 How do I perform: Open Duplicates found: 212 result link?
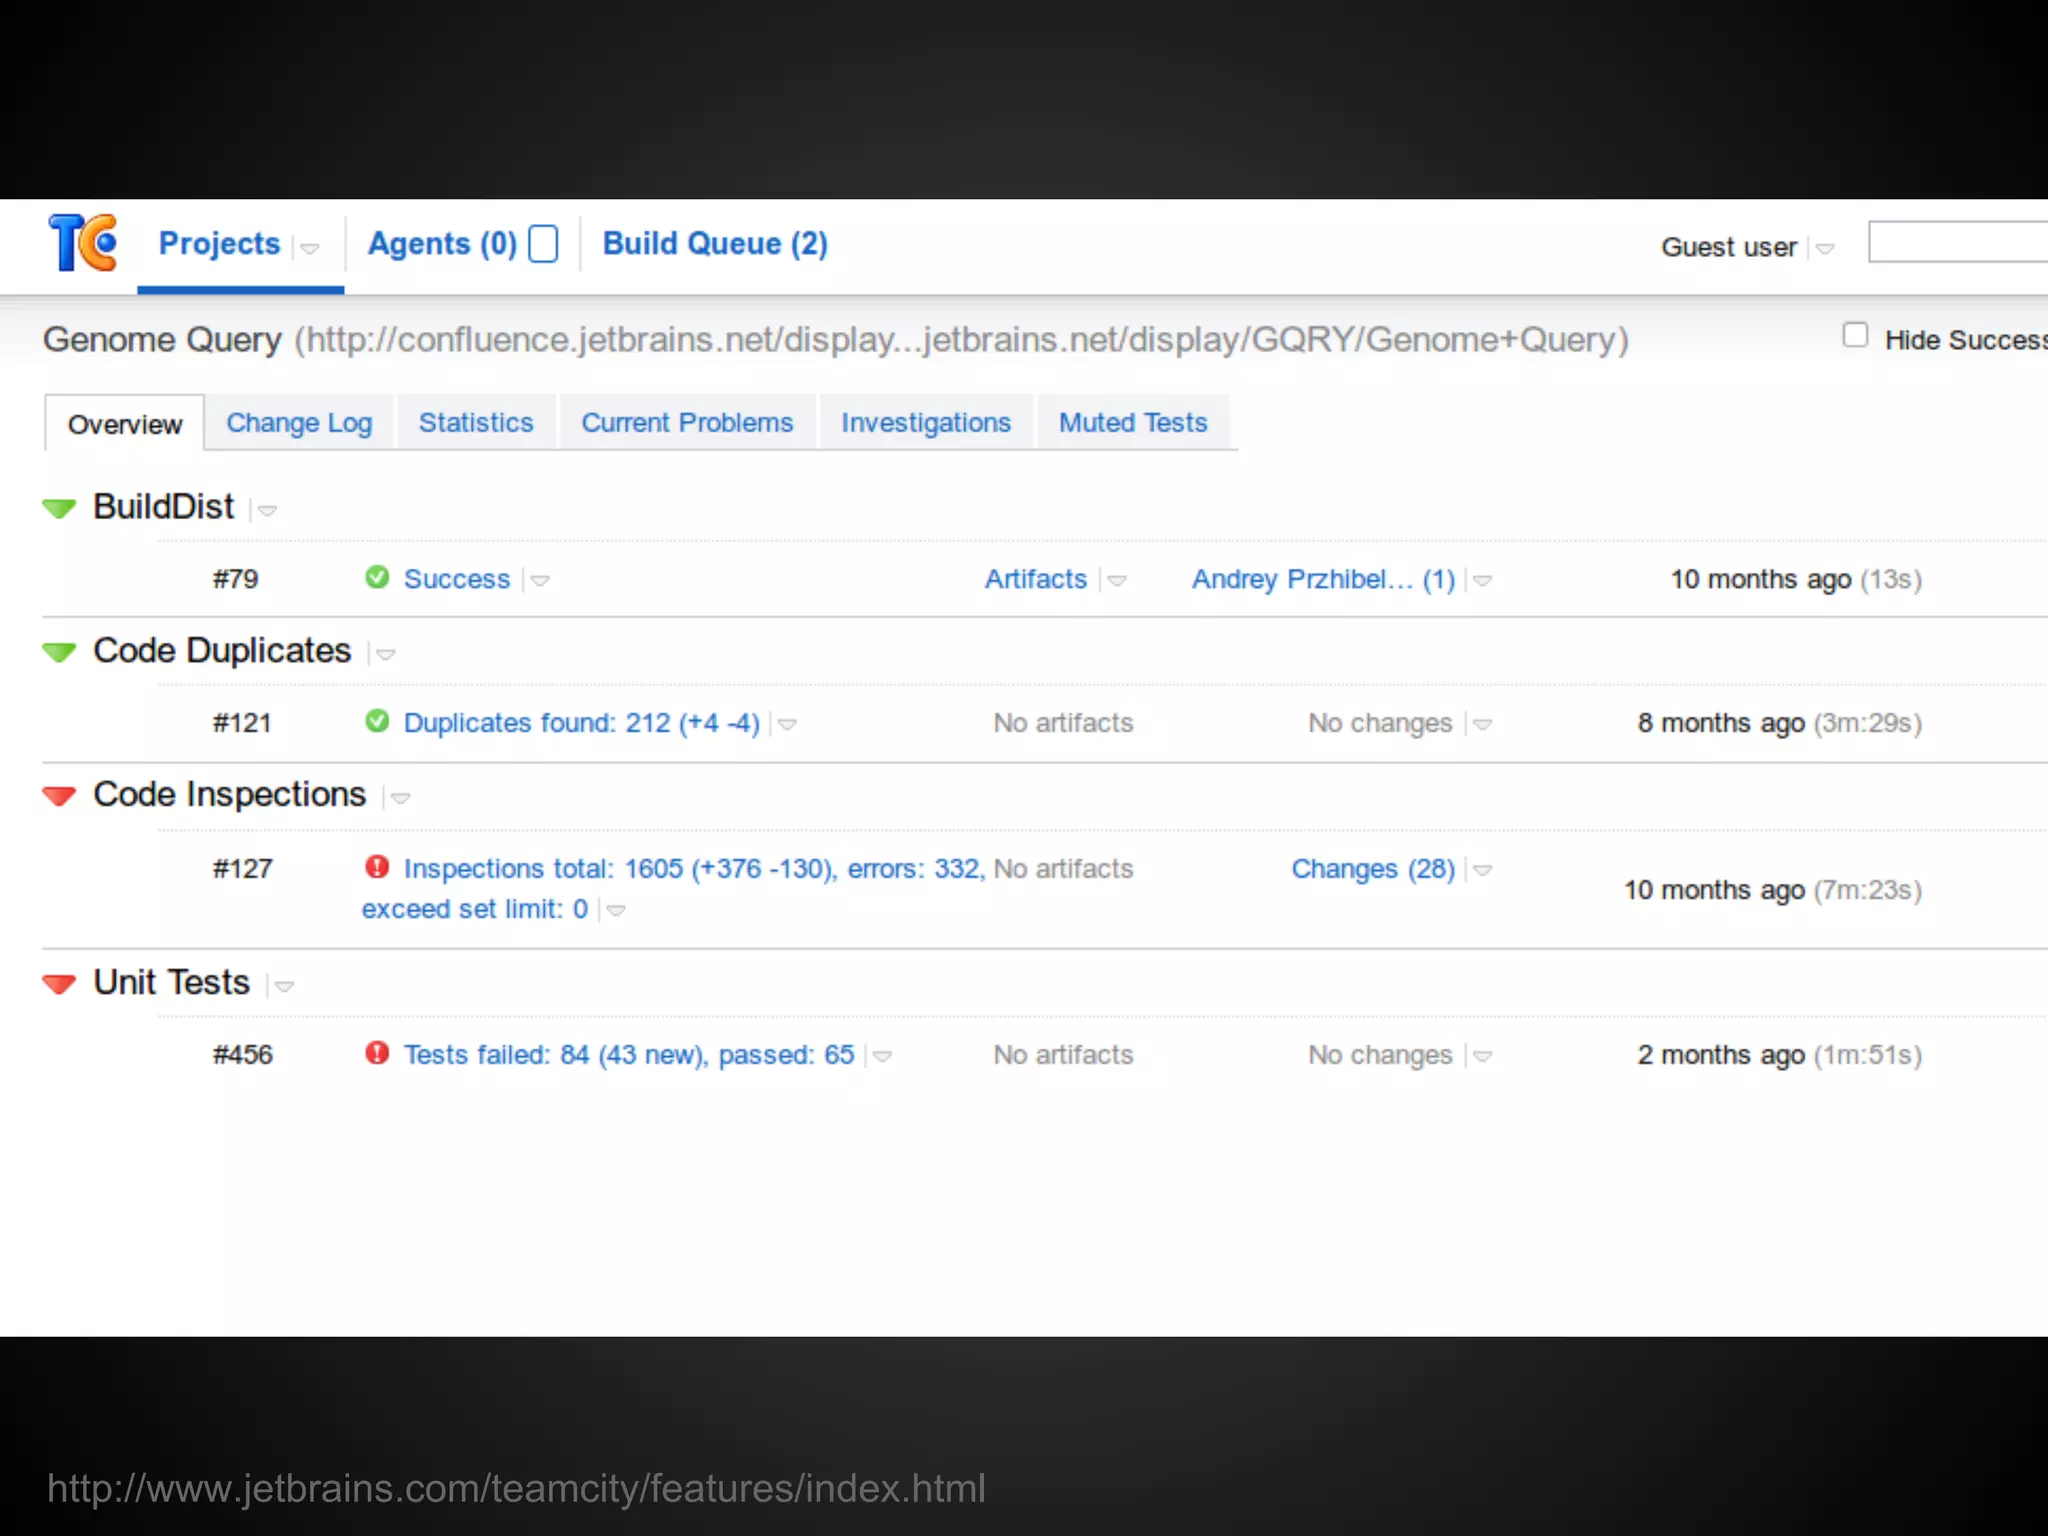(582, 723)
